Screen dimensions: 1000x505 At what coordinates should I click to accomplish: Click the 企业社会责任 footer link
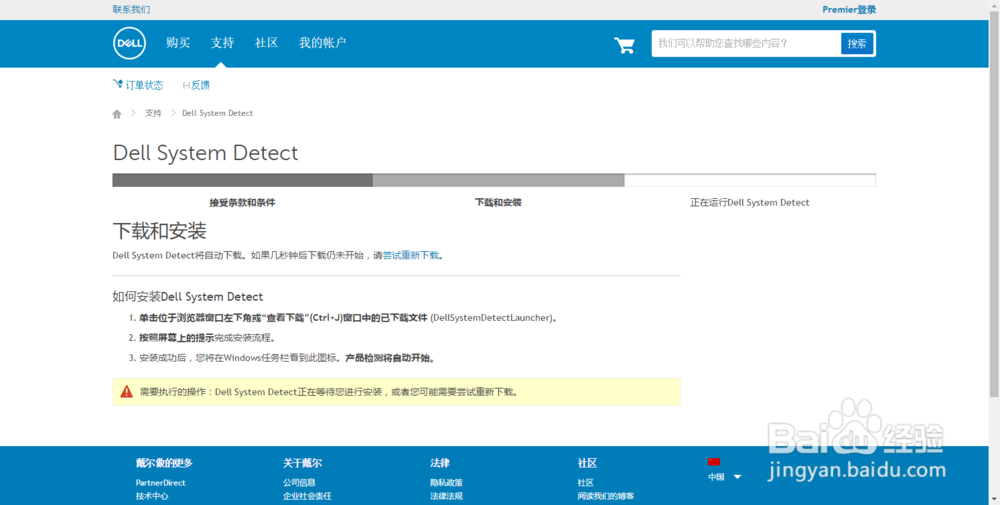(307, 495)
